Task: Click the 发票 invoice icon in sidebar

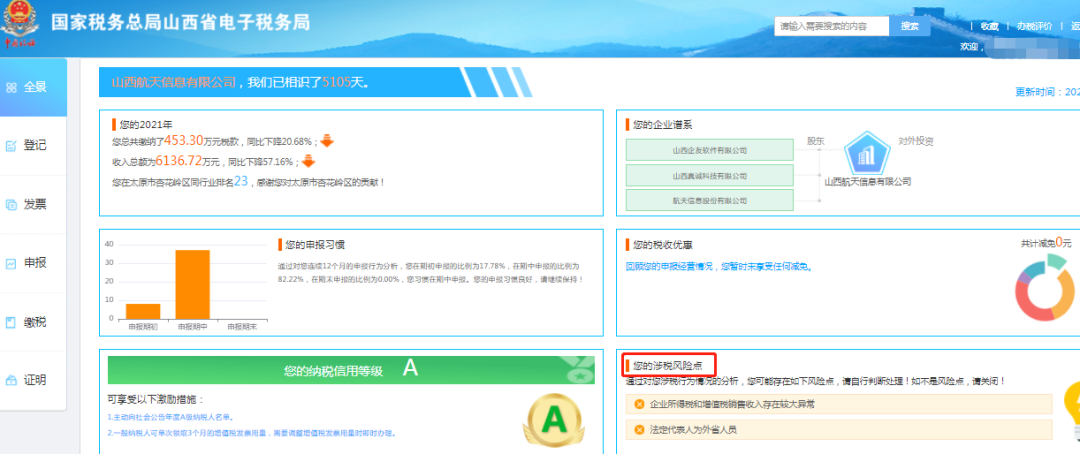Action: pos(10,205)
